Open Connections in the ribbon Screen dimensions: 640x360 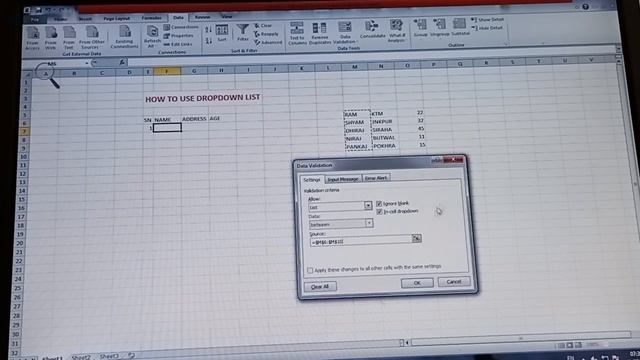(x=181, y=27)
